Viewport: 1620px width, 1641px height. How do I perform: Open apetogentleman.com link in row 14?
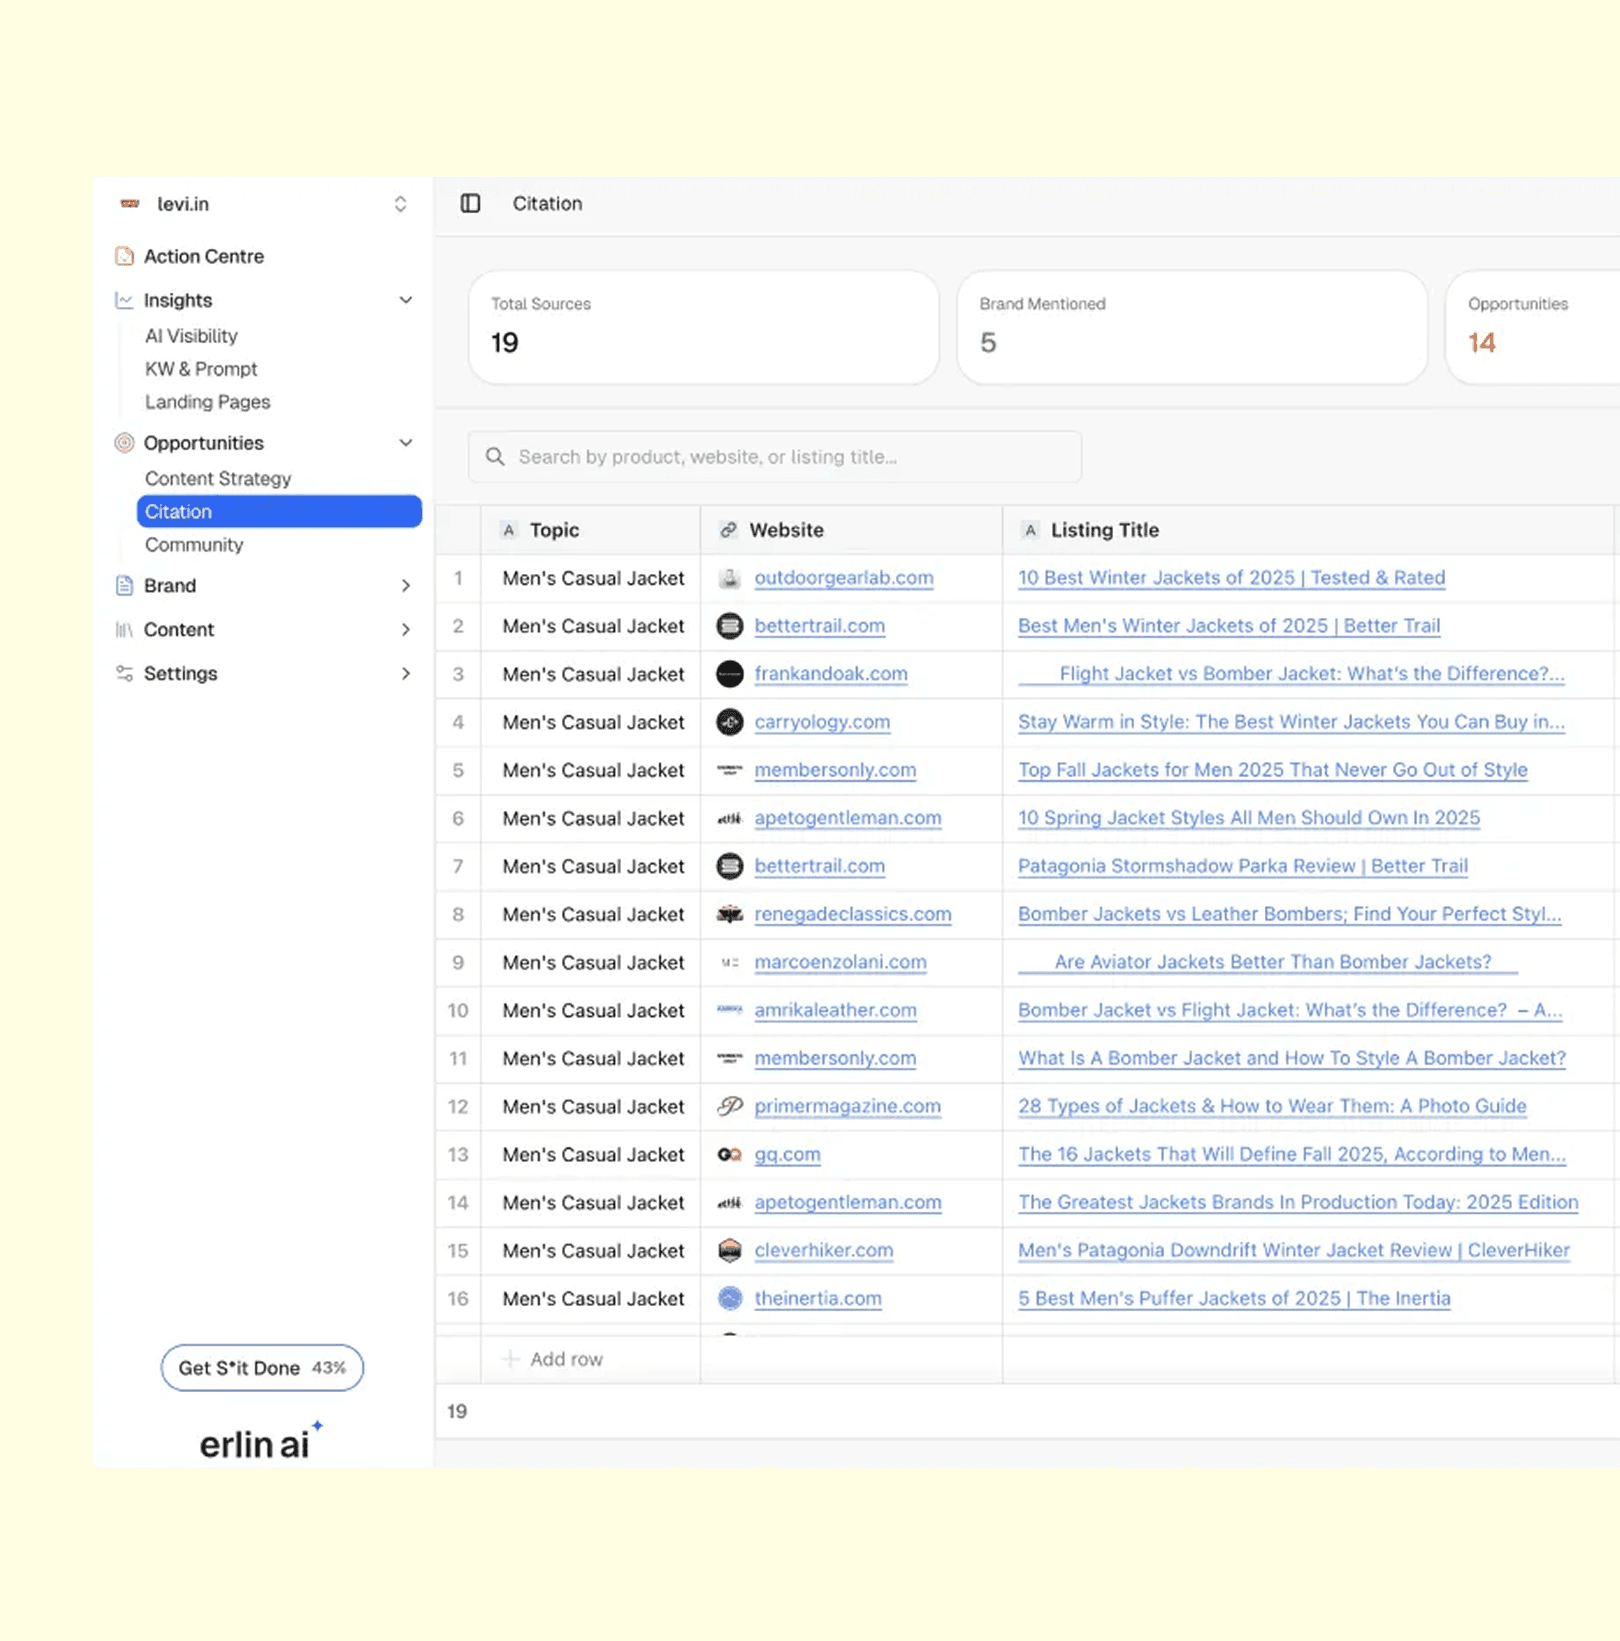(x=848, y=1202)
